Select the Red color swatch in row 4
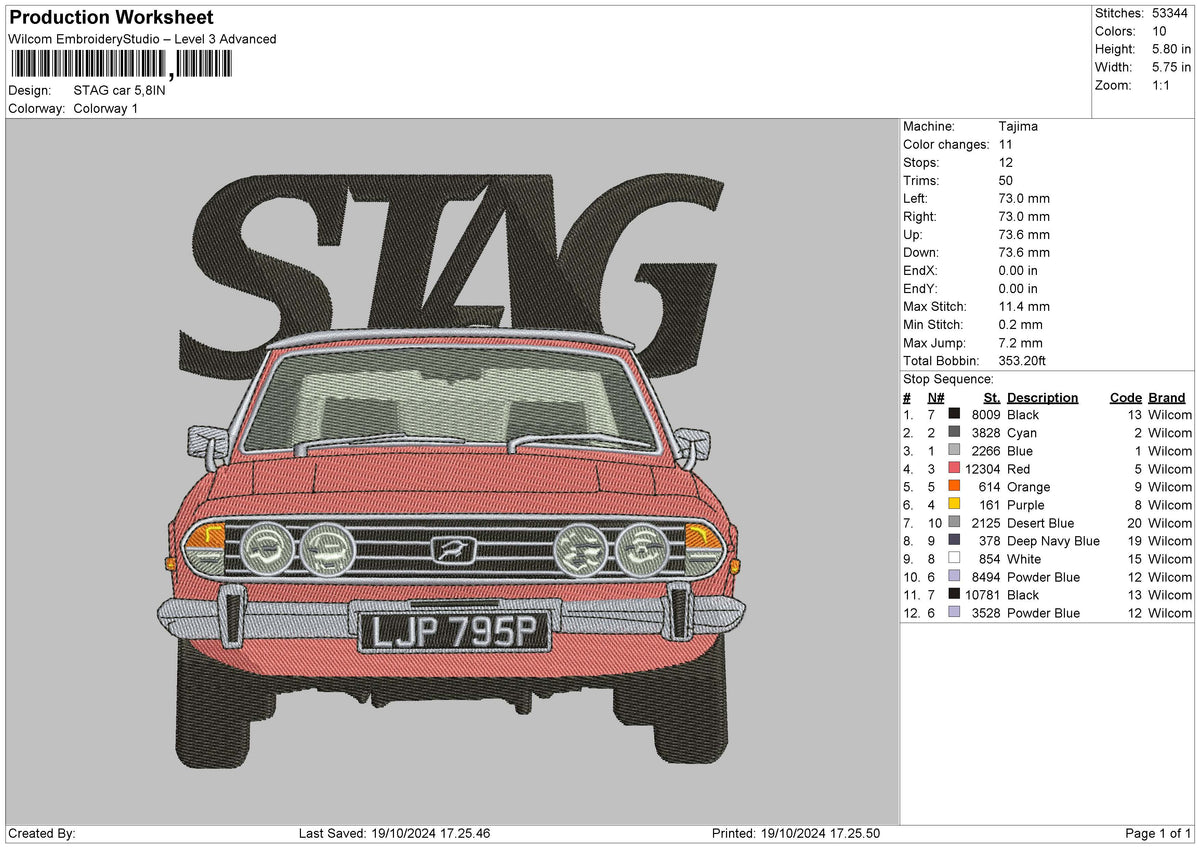Image resolution: width=1200 pixels, height=848 pixels. (x=954, y=469)
